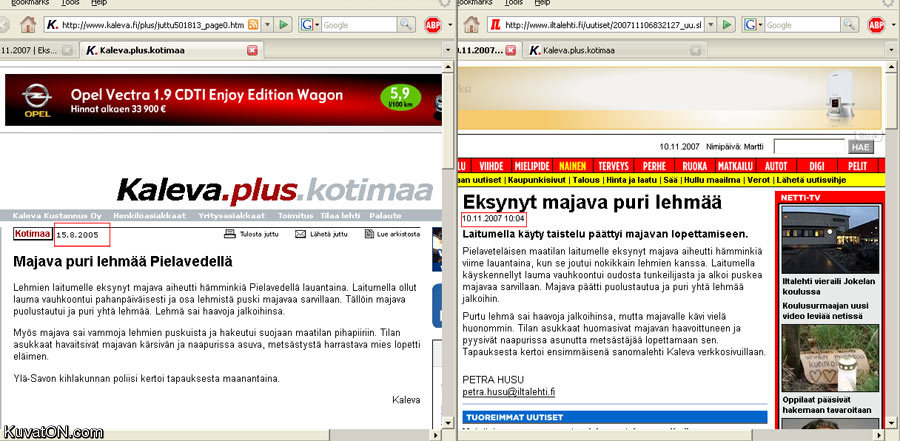
Task: Click RSS feed icon in Kaleva address bar
Action: pos(253,25)
